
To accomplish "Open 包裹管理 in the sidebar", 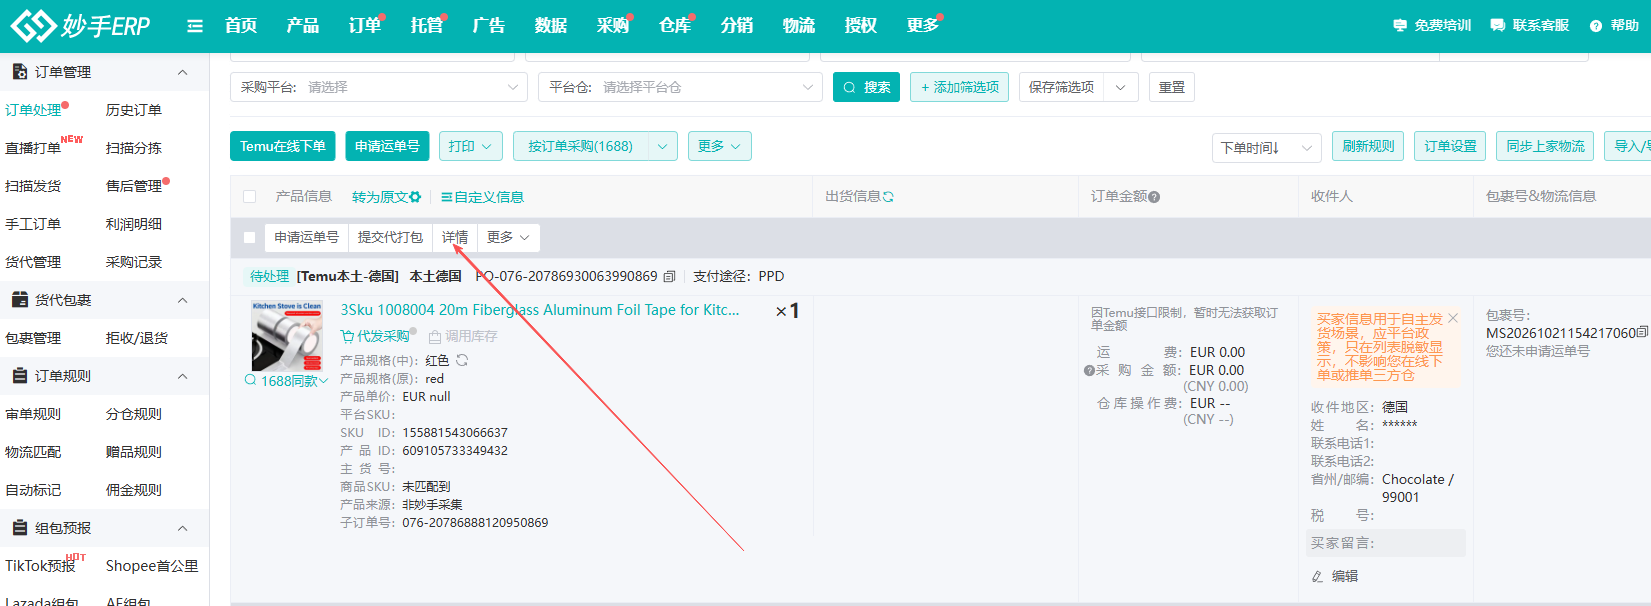I will (33, 338).
